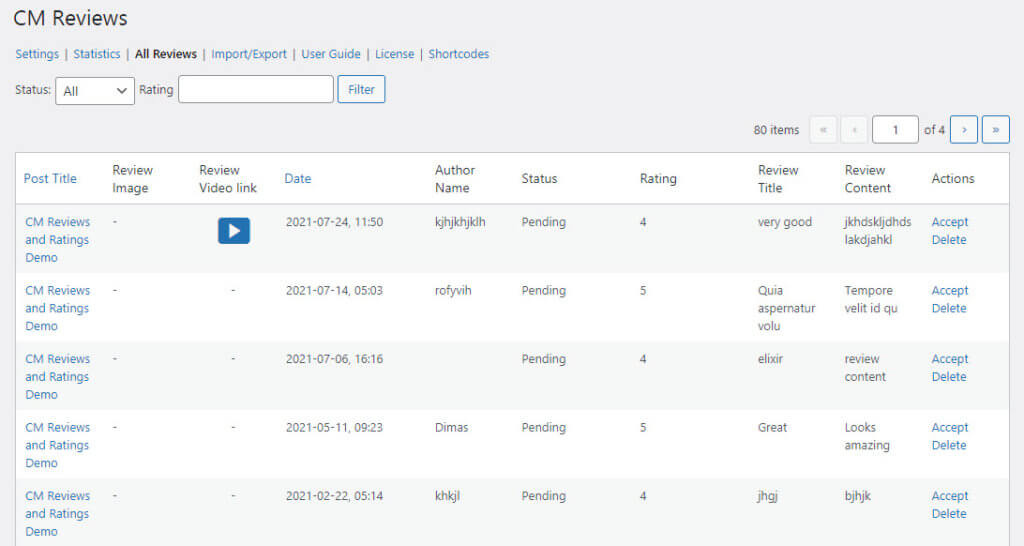Screen dimensions: 1024x546
Task: Click the Filter button
Action: pos(361,89)
